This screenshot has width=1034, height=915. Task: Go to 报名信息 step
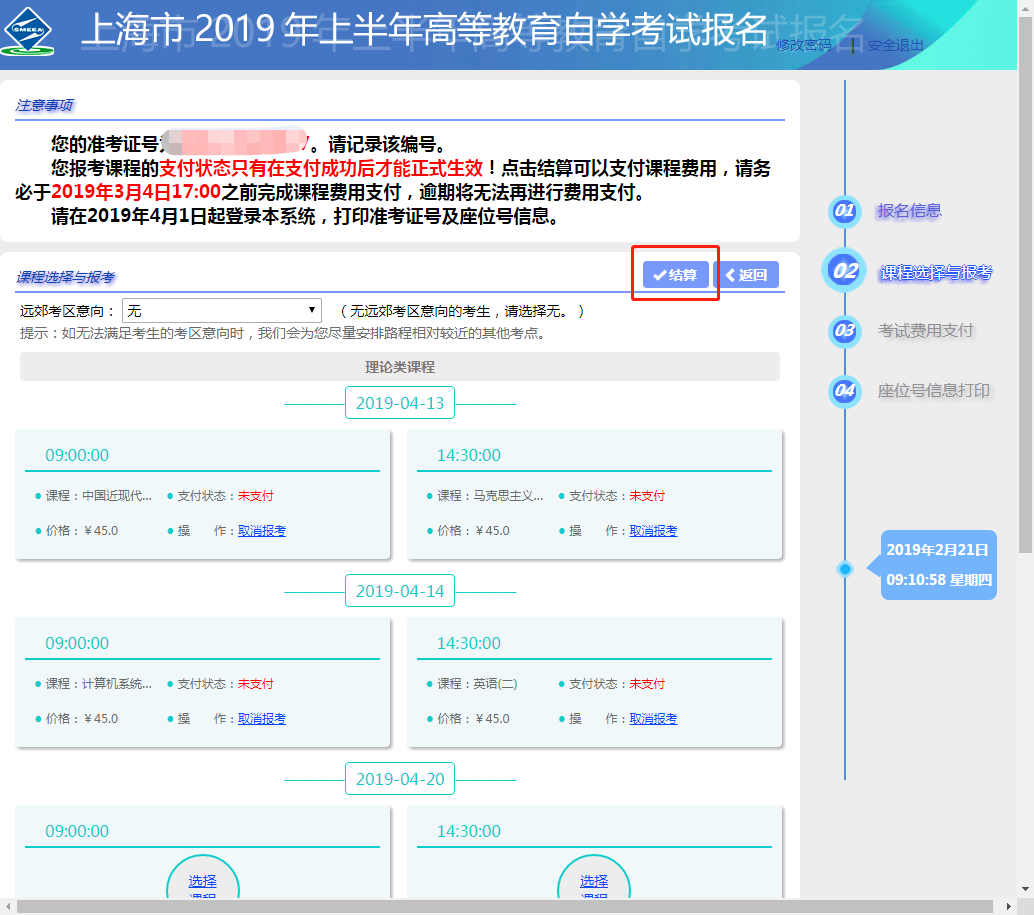909,211
